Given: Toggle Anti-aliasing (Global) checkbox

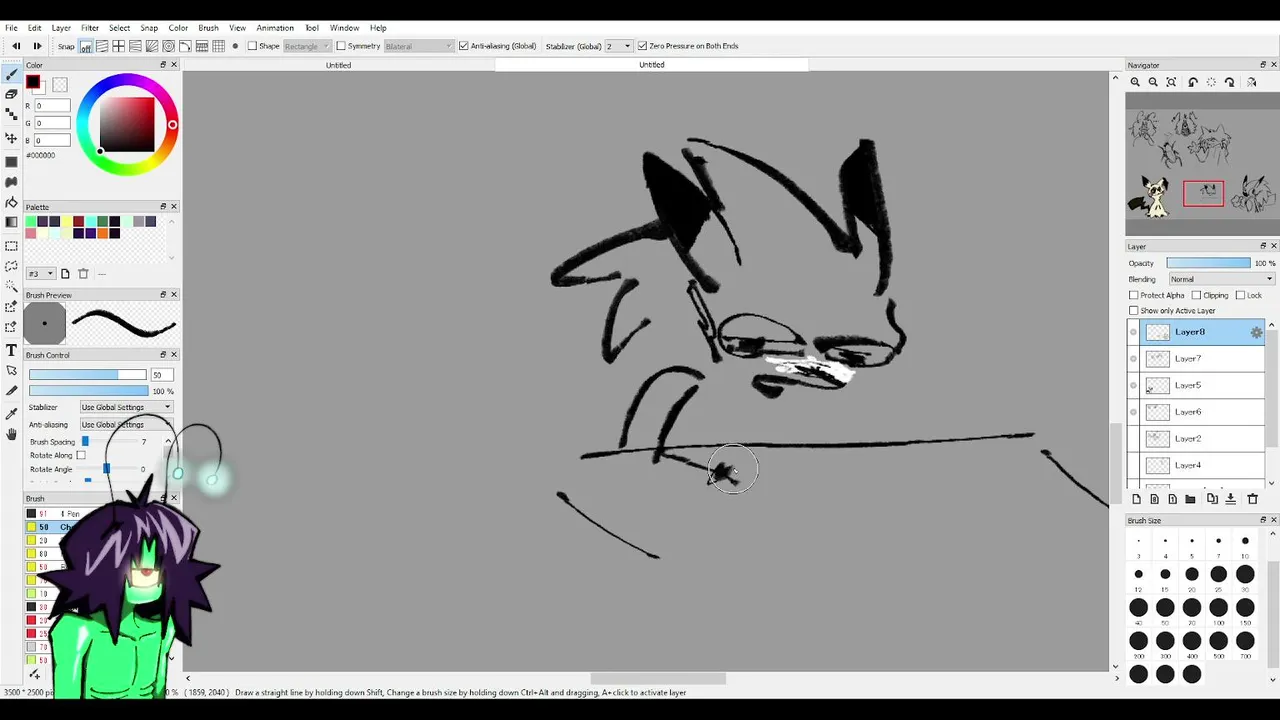Looking at the screenshot, I should 463,46.
